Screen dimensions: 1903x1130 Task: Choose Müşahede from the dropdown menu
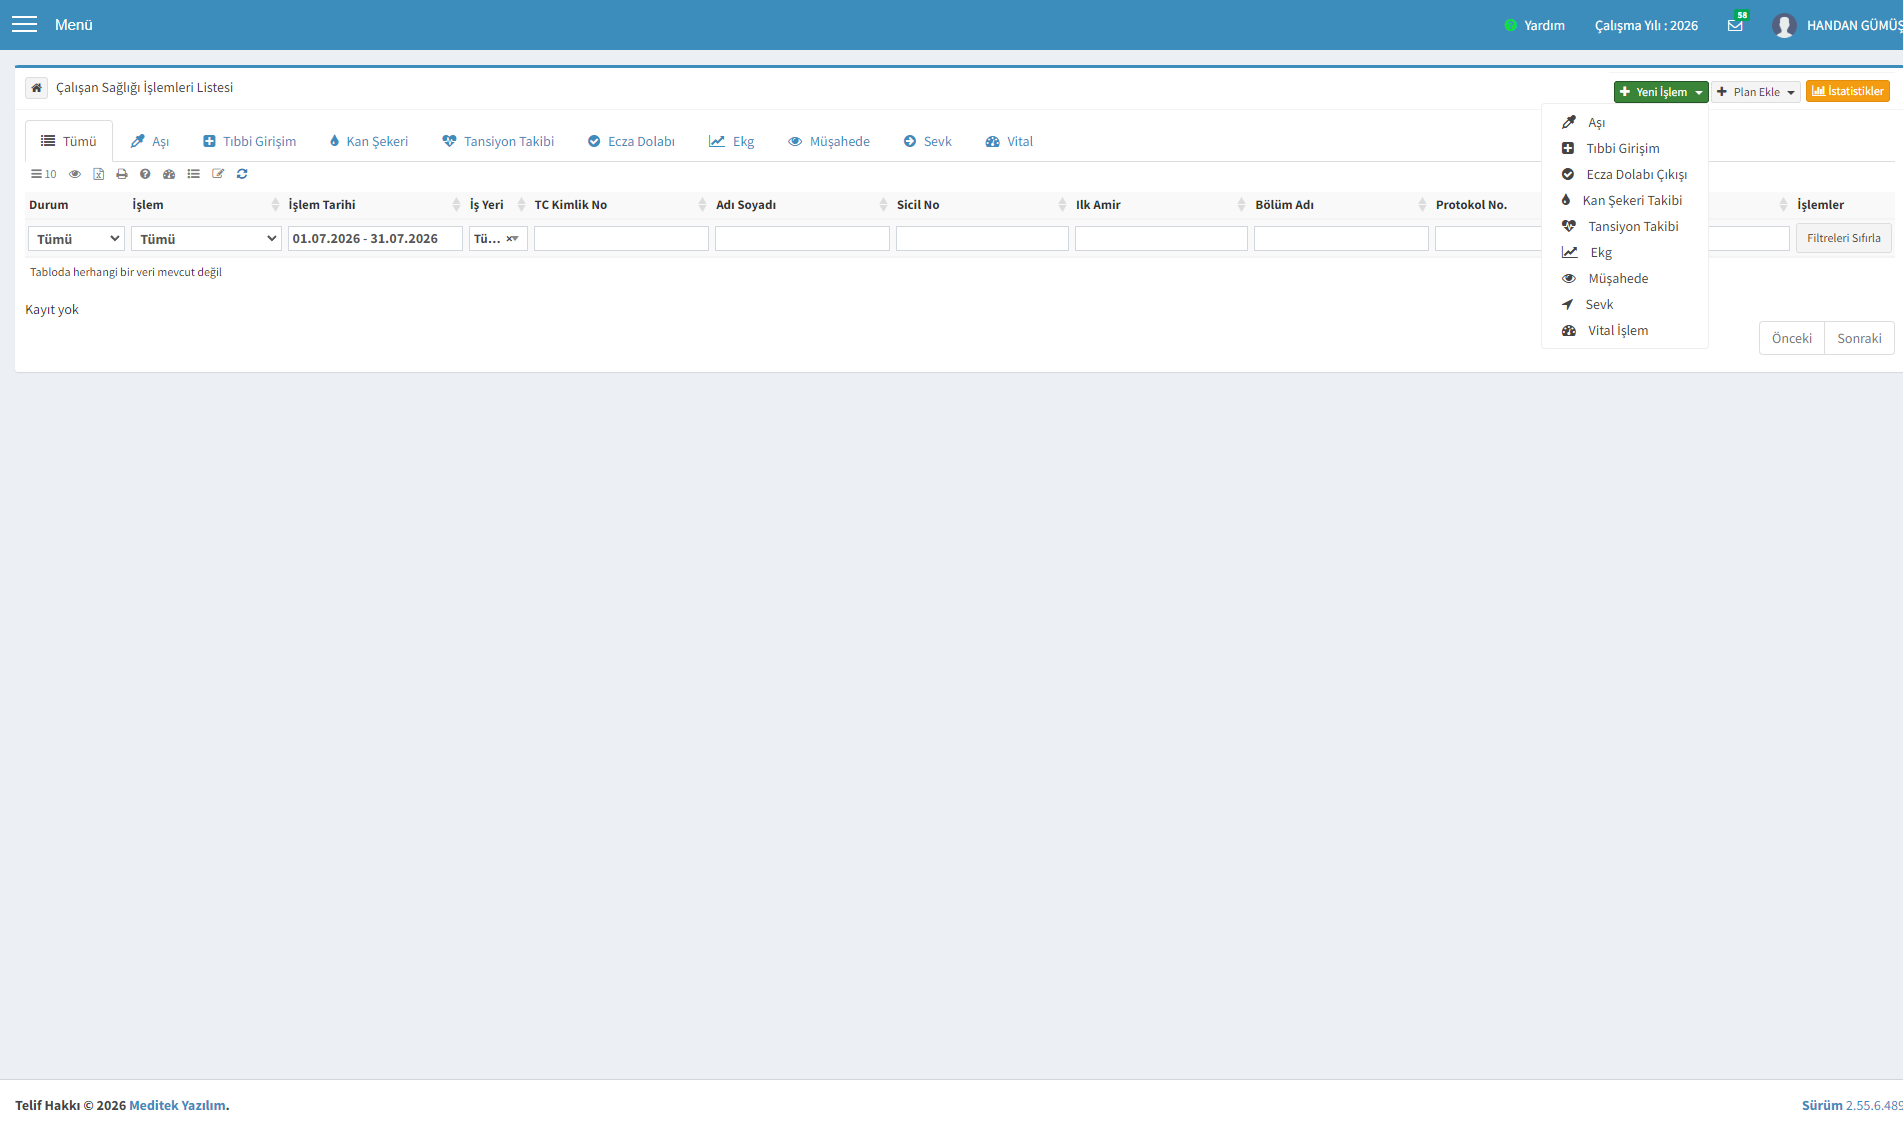click(1625, 278)
